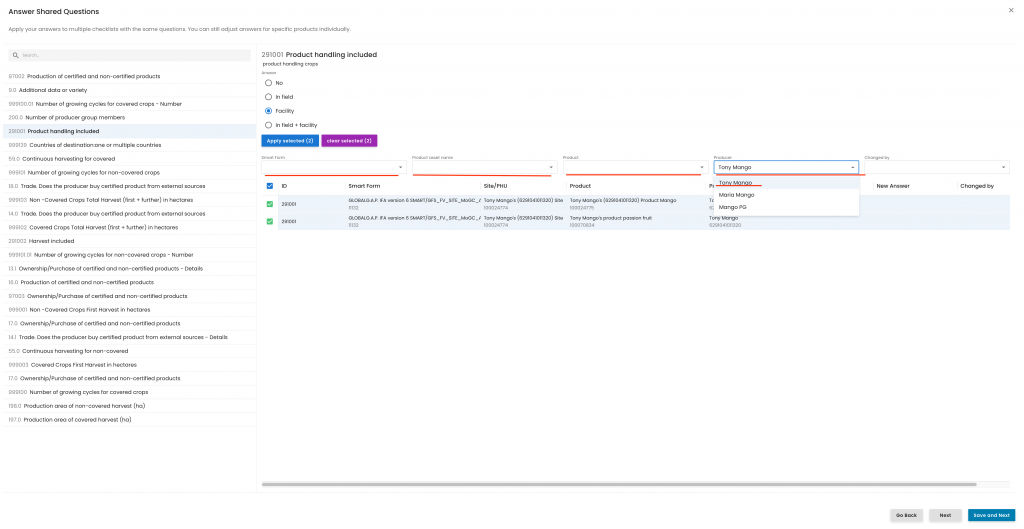Click the search magnifier icon

(x=16, y=56)
